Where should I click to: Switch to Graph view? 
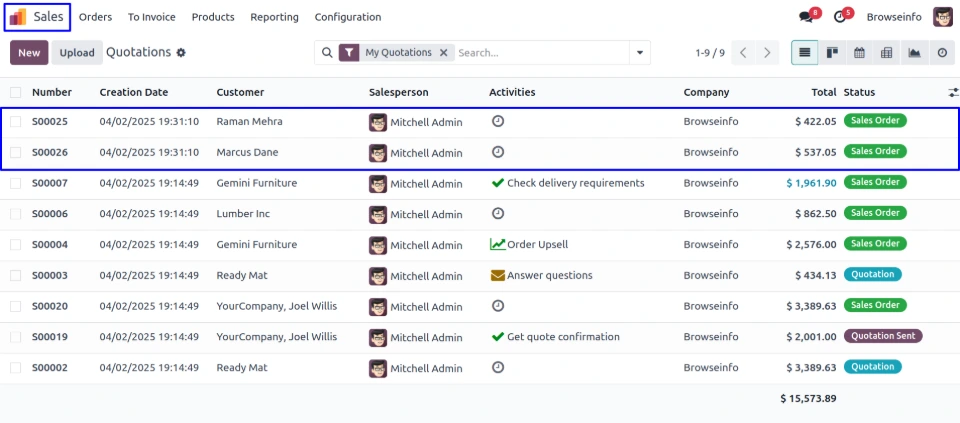coord(914,53)
